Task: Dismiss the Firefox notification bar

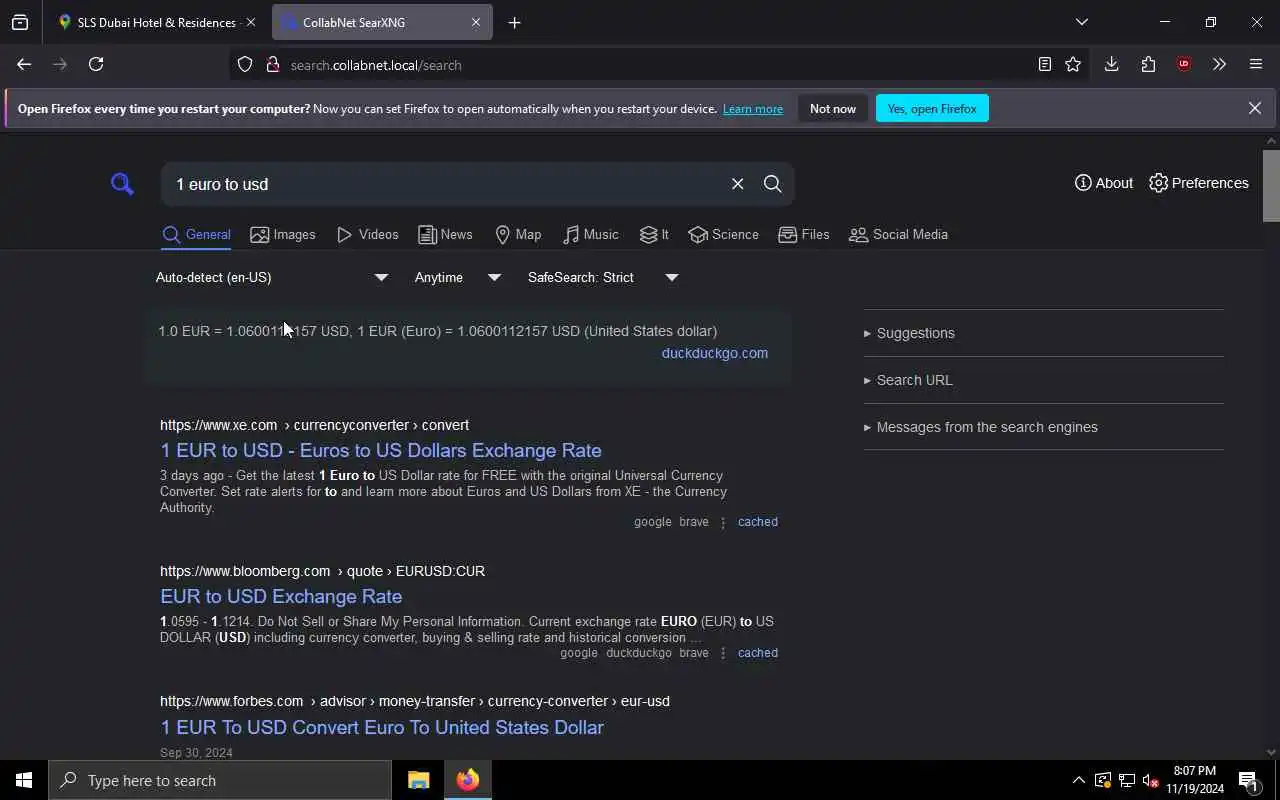Action: pyautogui.click(x=1255, y=108)
